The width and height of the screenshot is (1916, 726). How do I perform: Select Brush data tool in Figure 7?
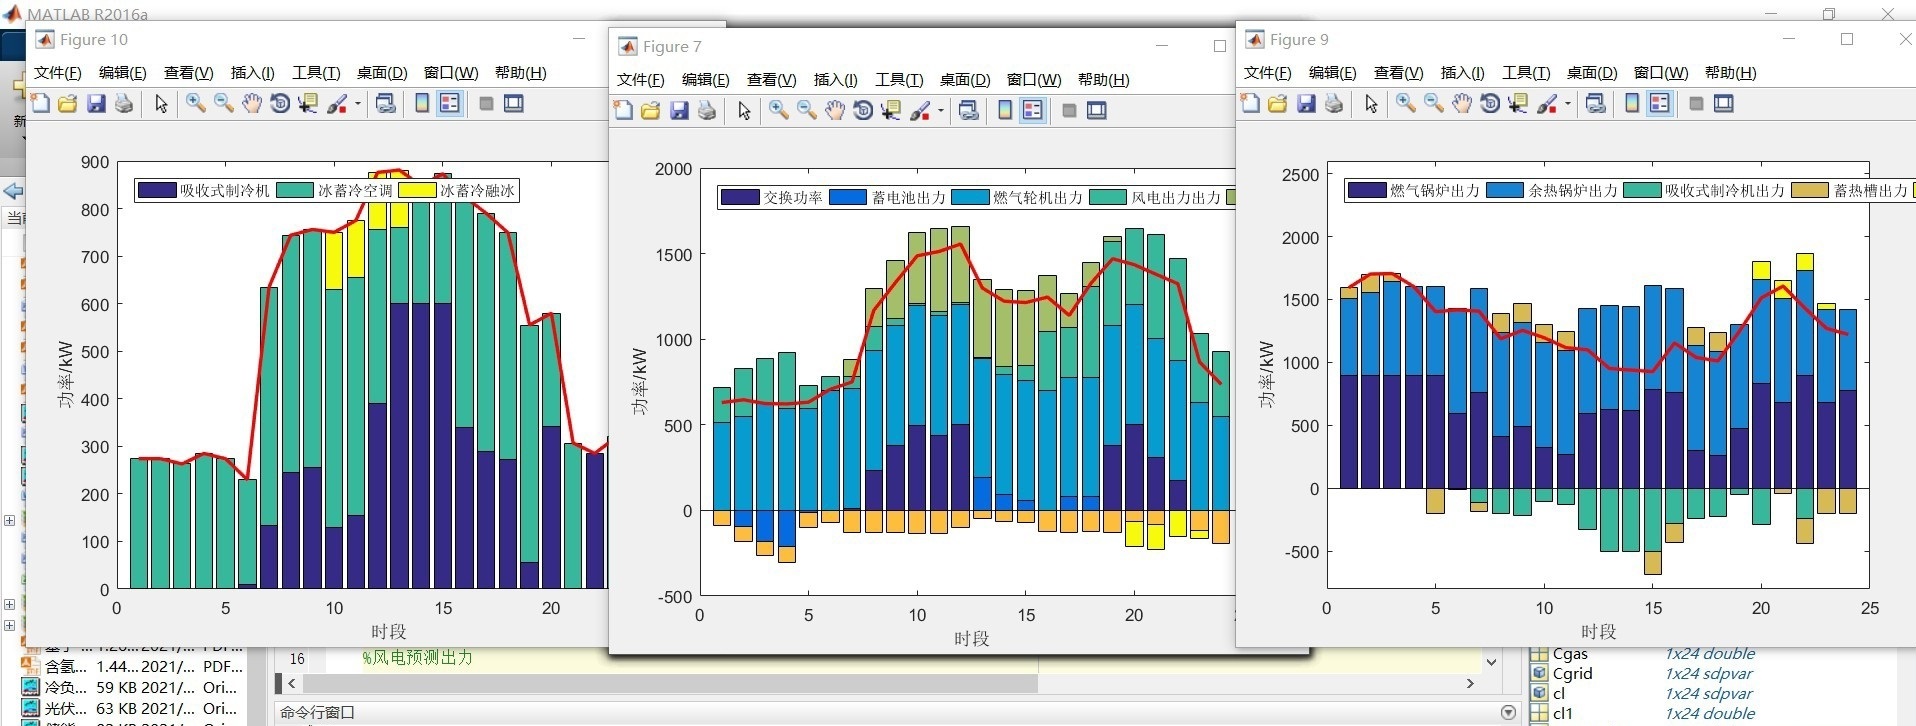tap(919, 110)
